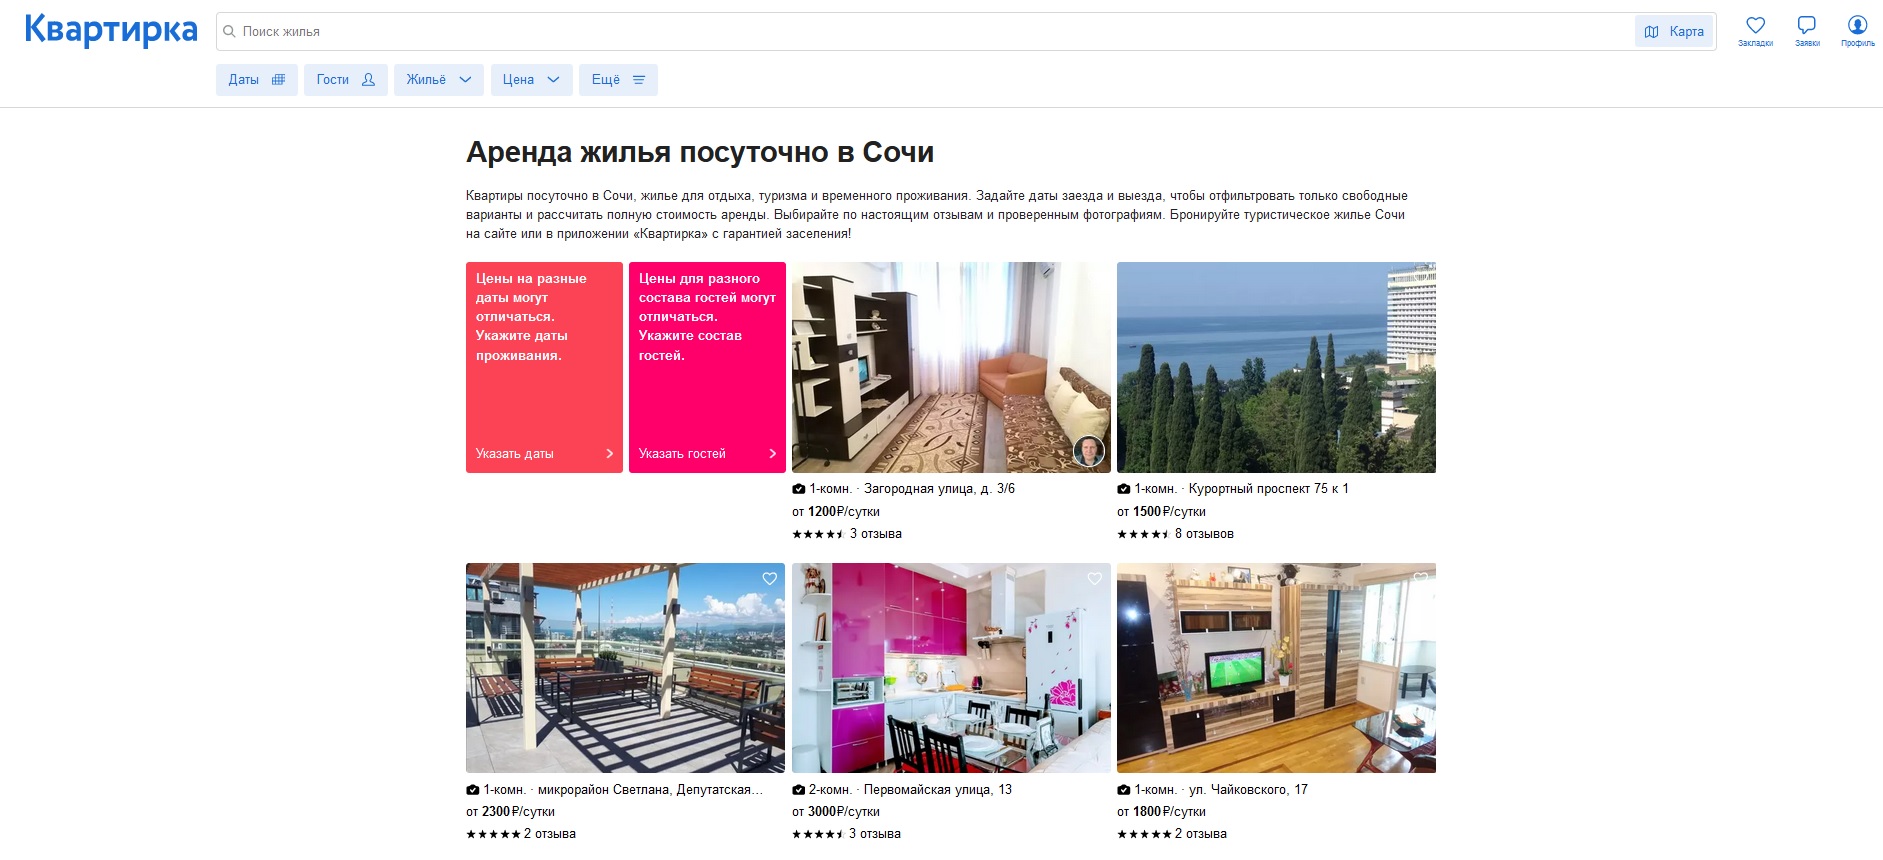
Task: Click the Указать даты link on red card
Action: [x=544, y=454]
